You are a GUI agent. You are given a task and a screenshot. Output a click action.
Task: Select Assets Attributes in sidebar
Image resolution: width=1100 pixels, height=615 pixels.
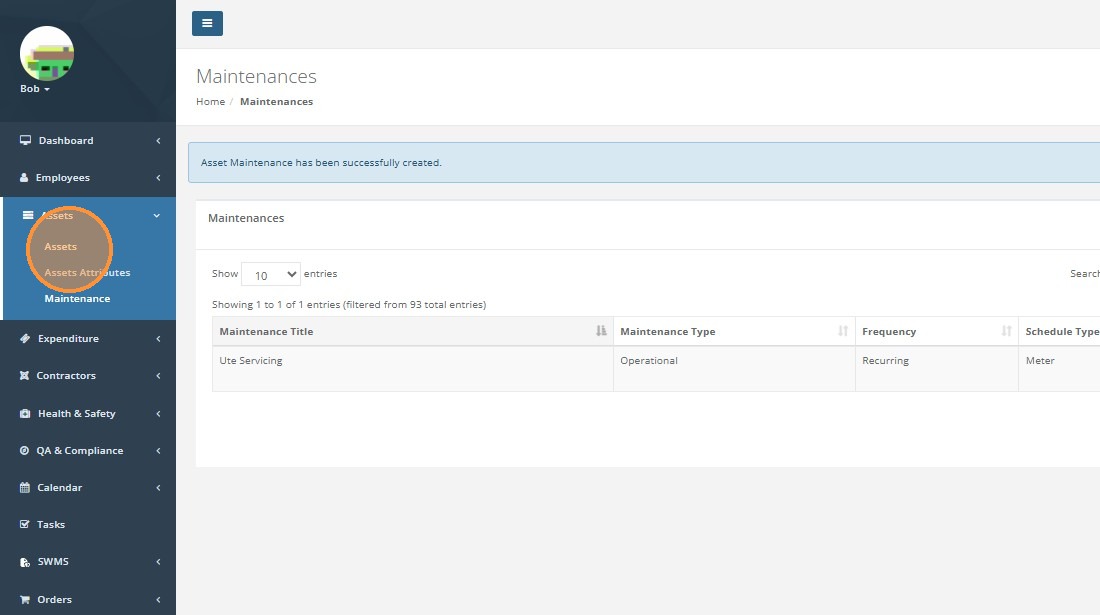pos(87,273)
